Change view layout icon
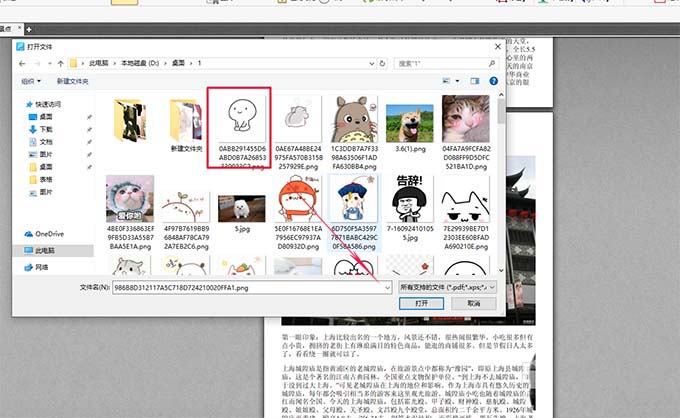The width and height of the screenshot is (680, 418). tap(446, 81)
